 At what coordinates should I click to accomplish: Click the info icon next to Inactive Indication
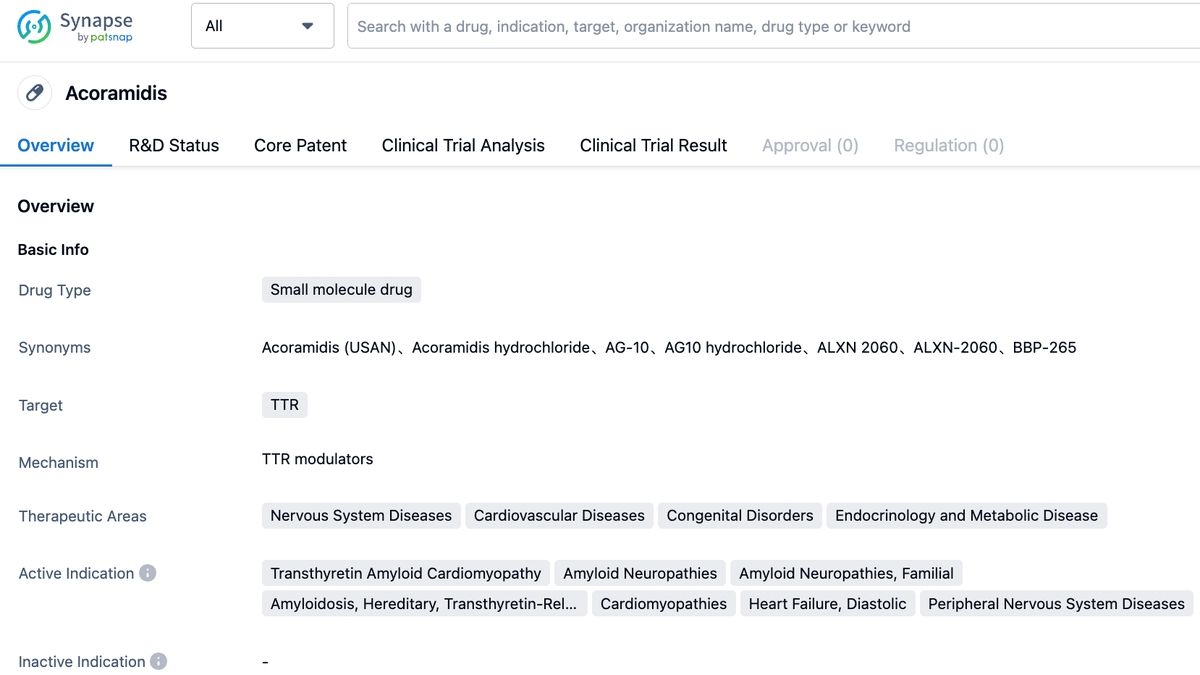(160, 661)
